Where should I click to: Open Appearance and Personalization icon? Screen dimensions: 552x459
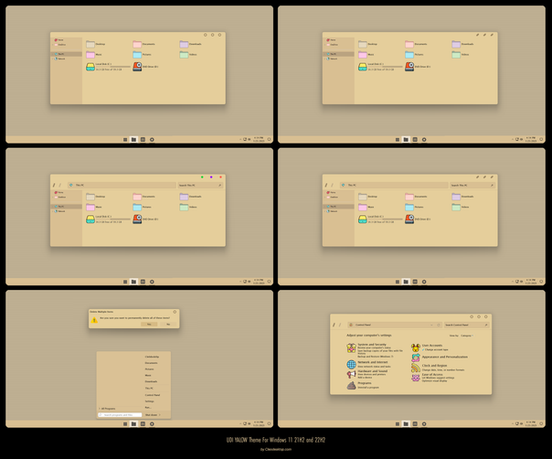[x=415, y=358]
